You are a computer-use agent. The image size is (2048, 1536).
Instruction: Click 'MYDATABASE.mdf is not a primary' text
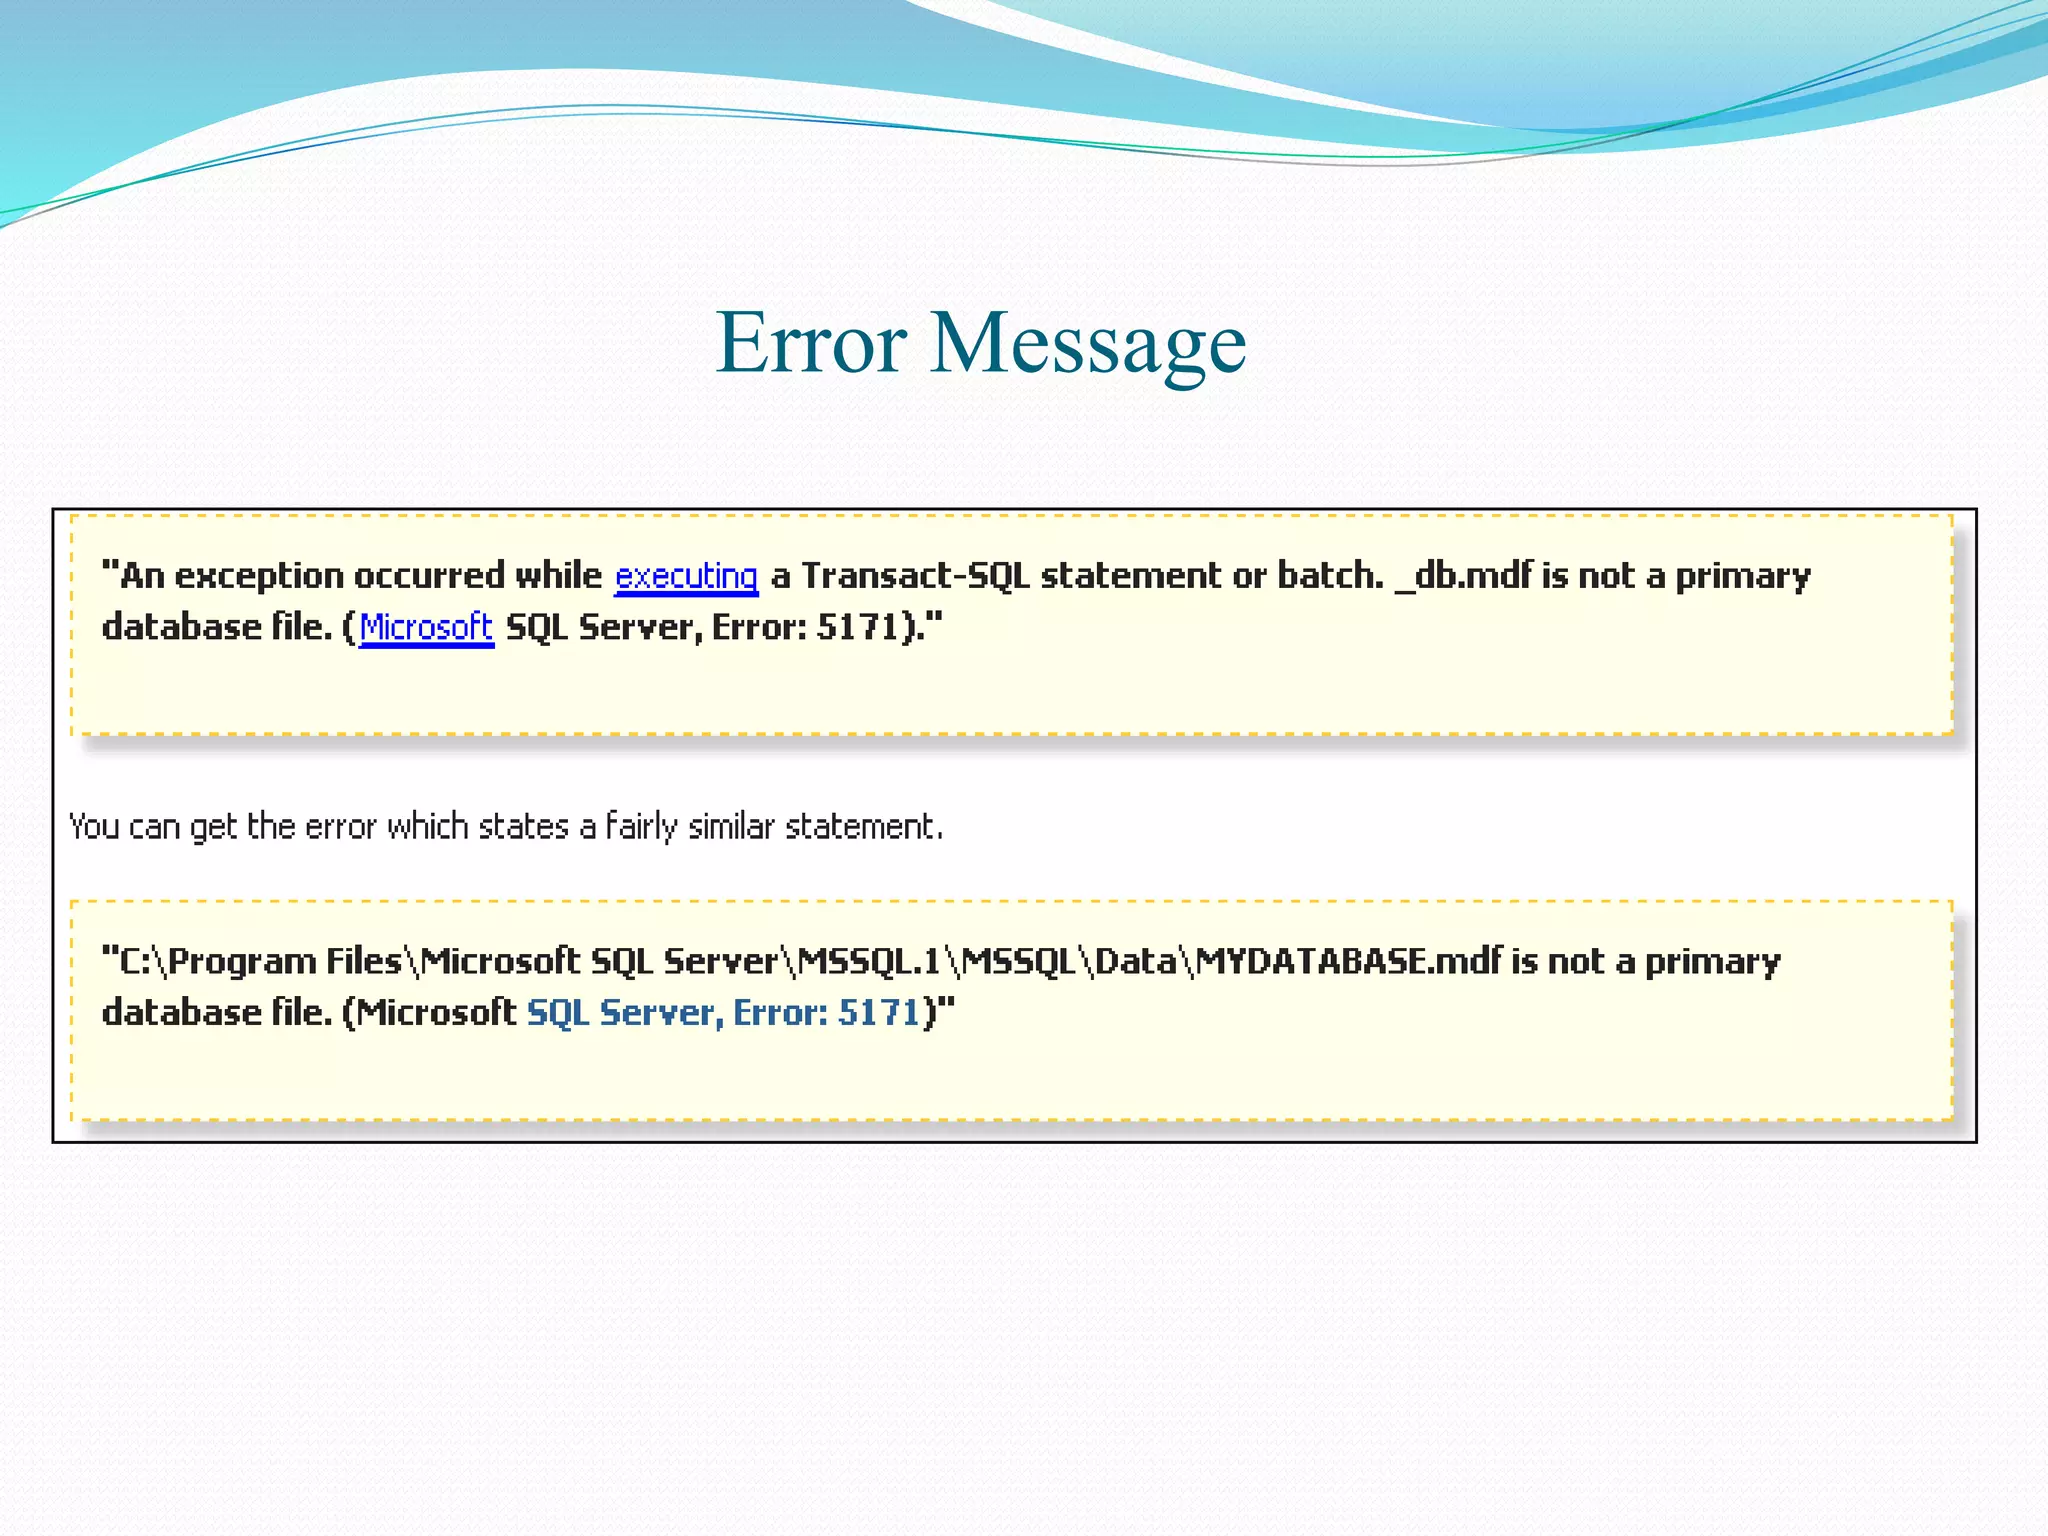[1488, 962]
